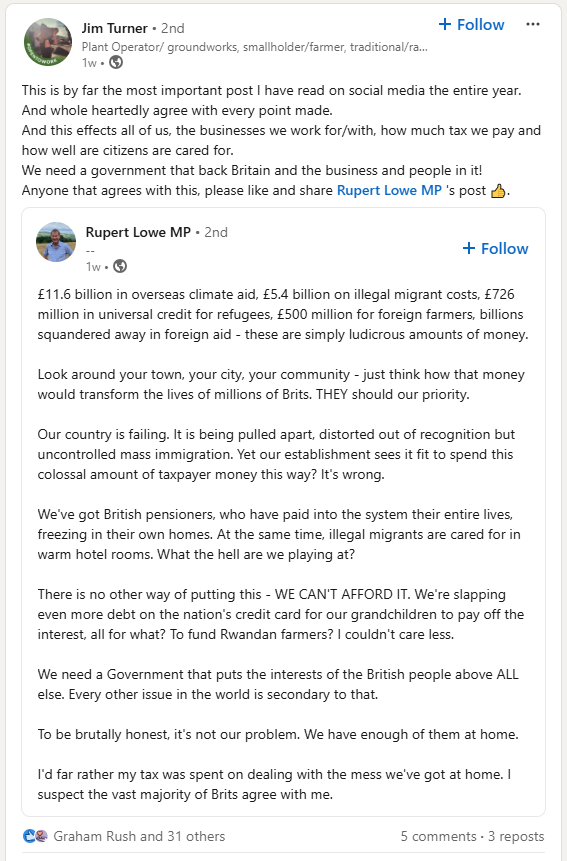Click Jim Turner's Plant Operator headline

[255, 47]
